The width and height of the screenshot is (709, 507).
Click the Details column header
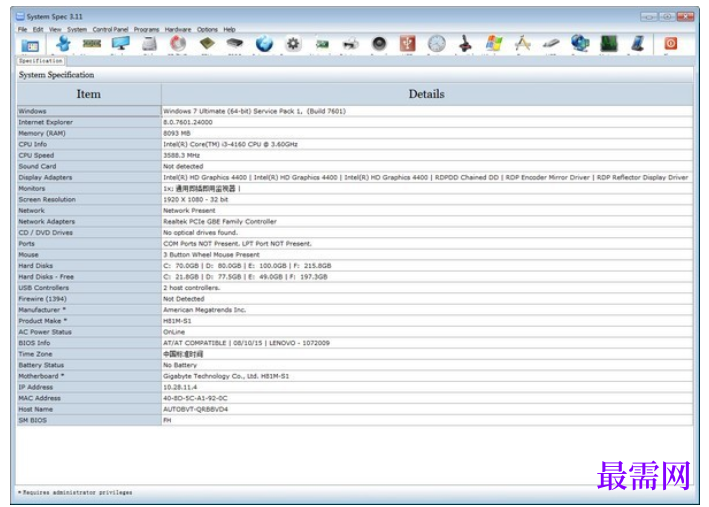(x=426, y=94)
